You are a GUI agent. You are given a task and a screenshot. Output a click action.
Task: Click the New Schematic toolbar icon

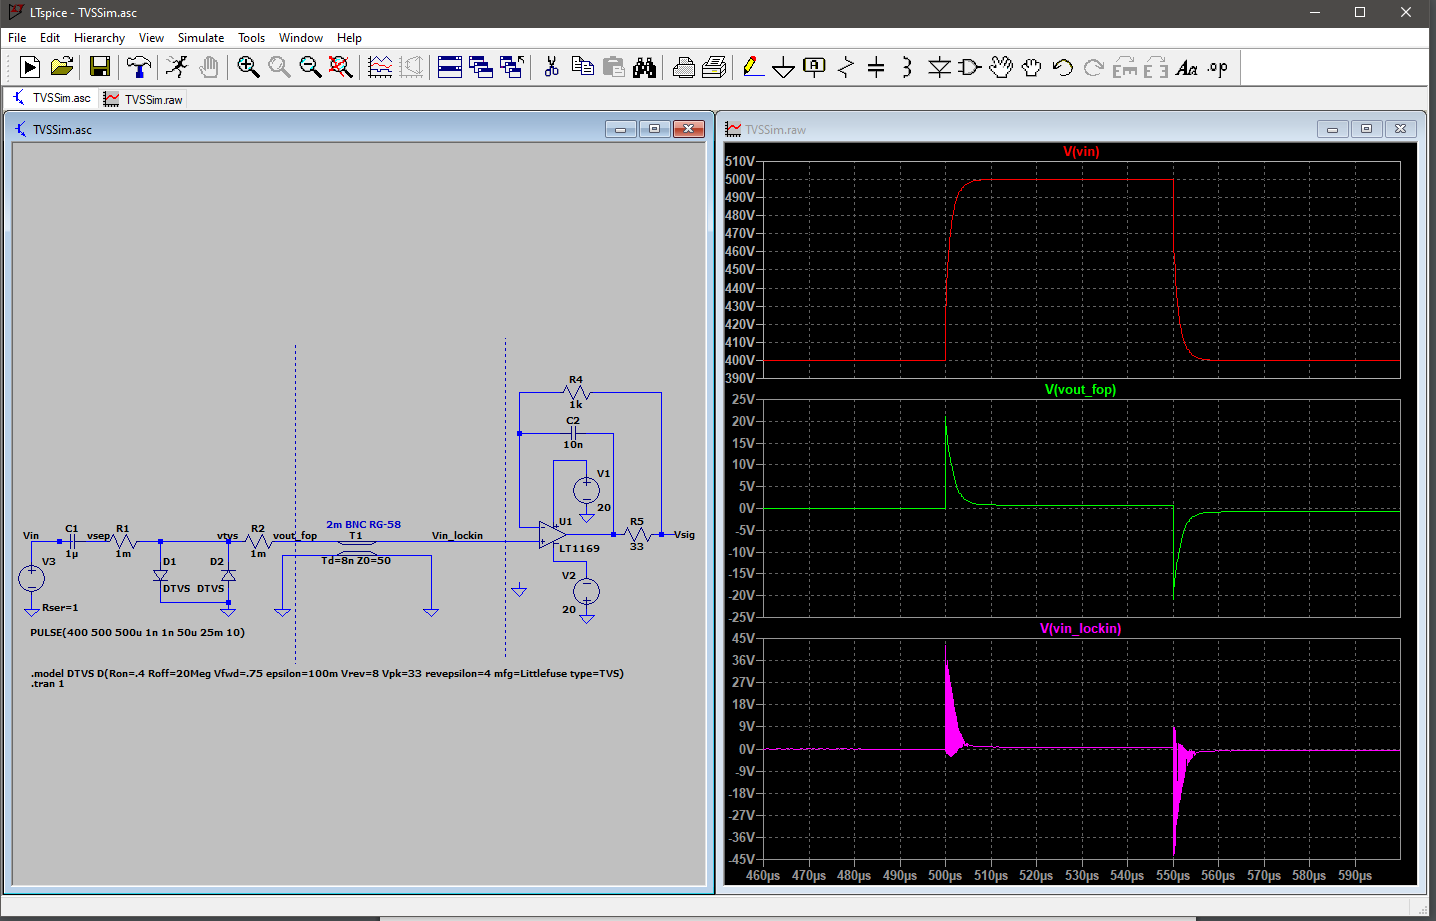point(30,67)
